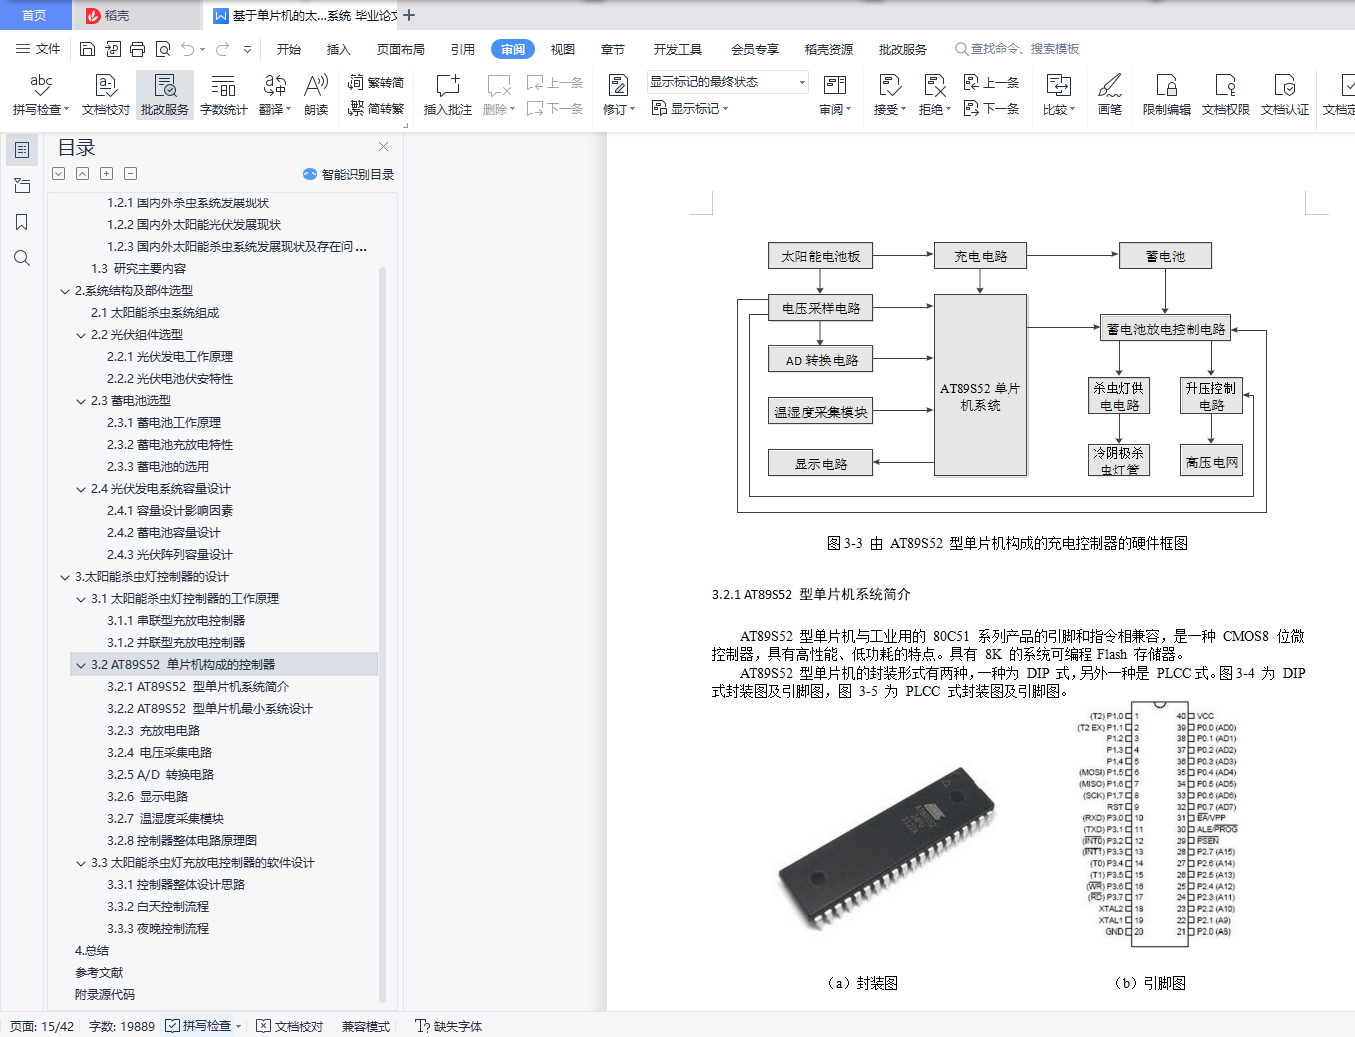Viewport: 1355px width, 1037px height.
Task: Click the 页面: 15/42 status bar entry
Action: coord(42,1026)
